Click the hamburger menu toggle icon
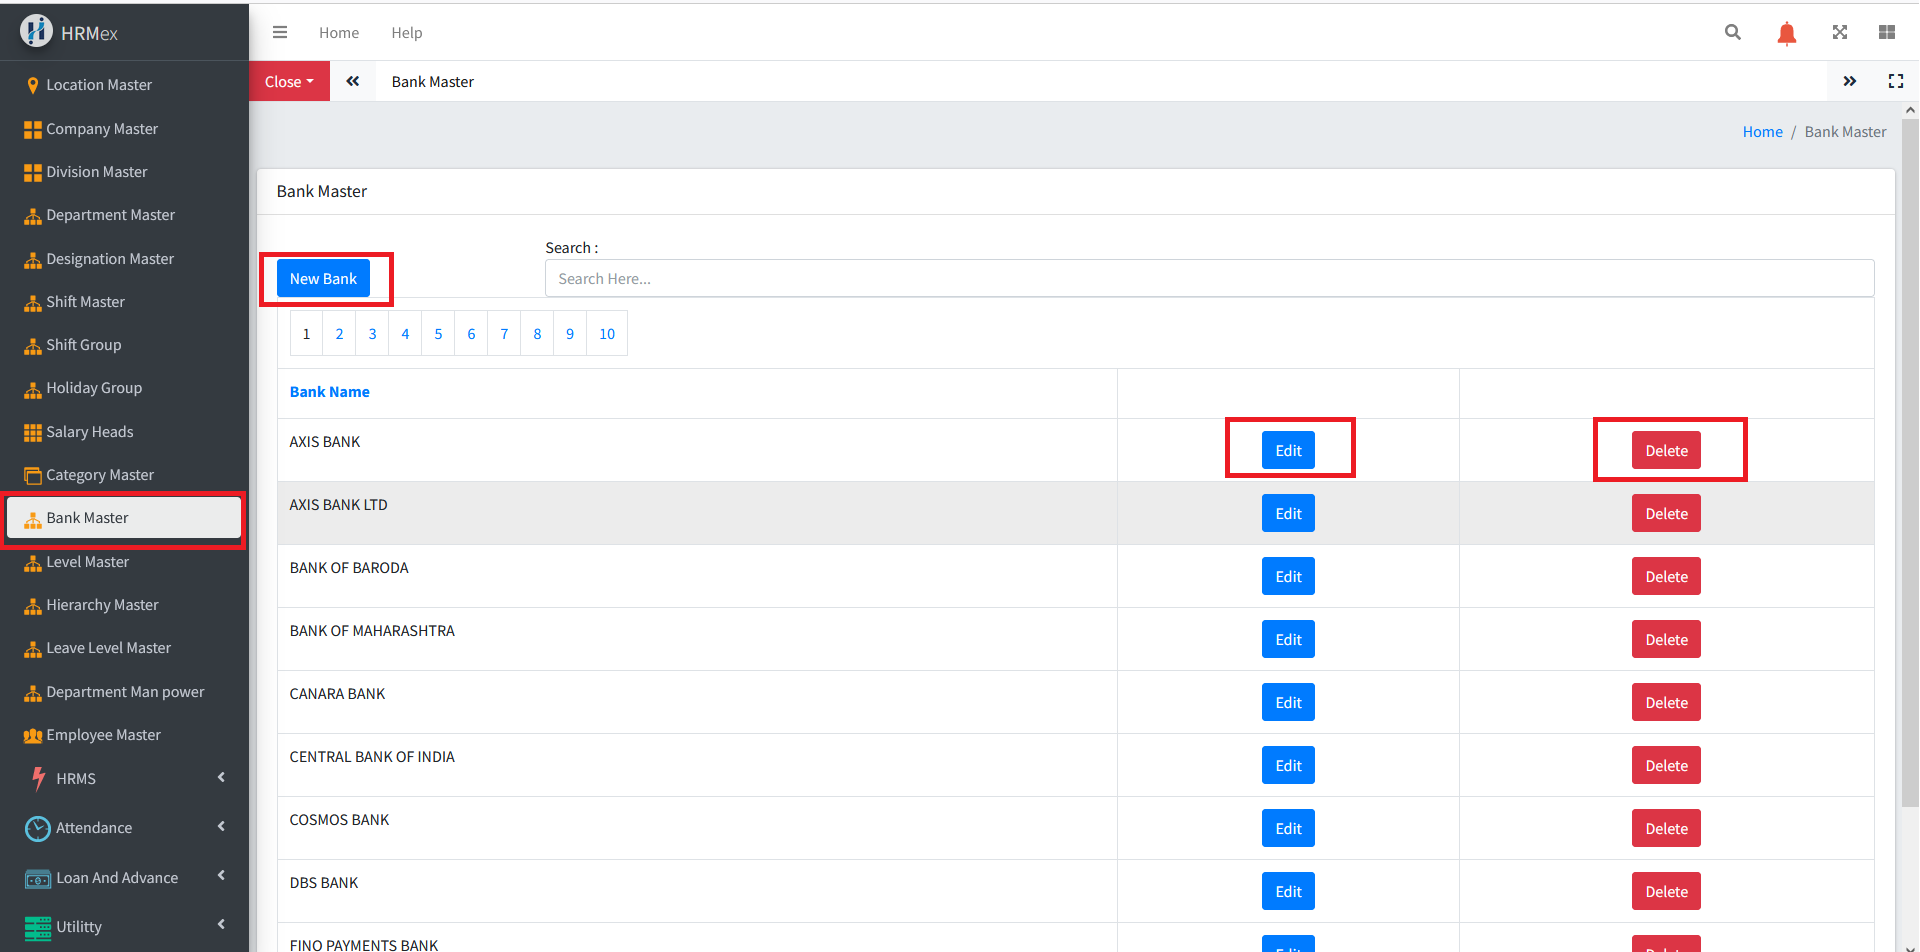Screen dimensions: 1920x952 (280, 32)
